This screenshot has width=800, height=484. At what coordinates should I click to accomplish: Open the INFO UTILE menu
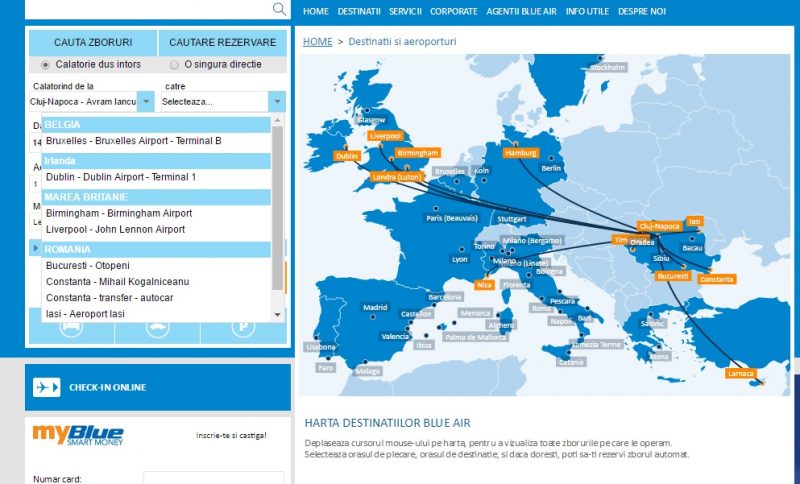(587, 11)
